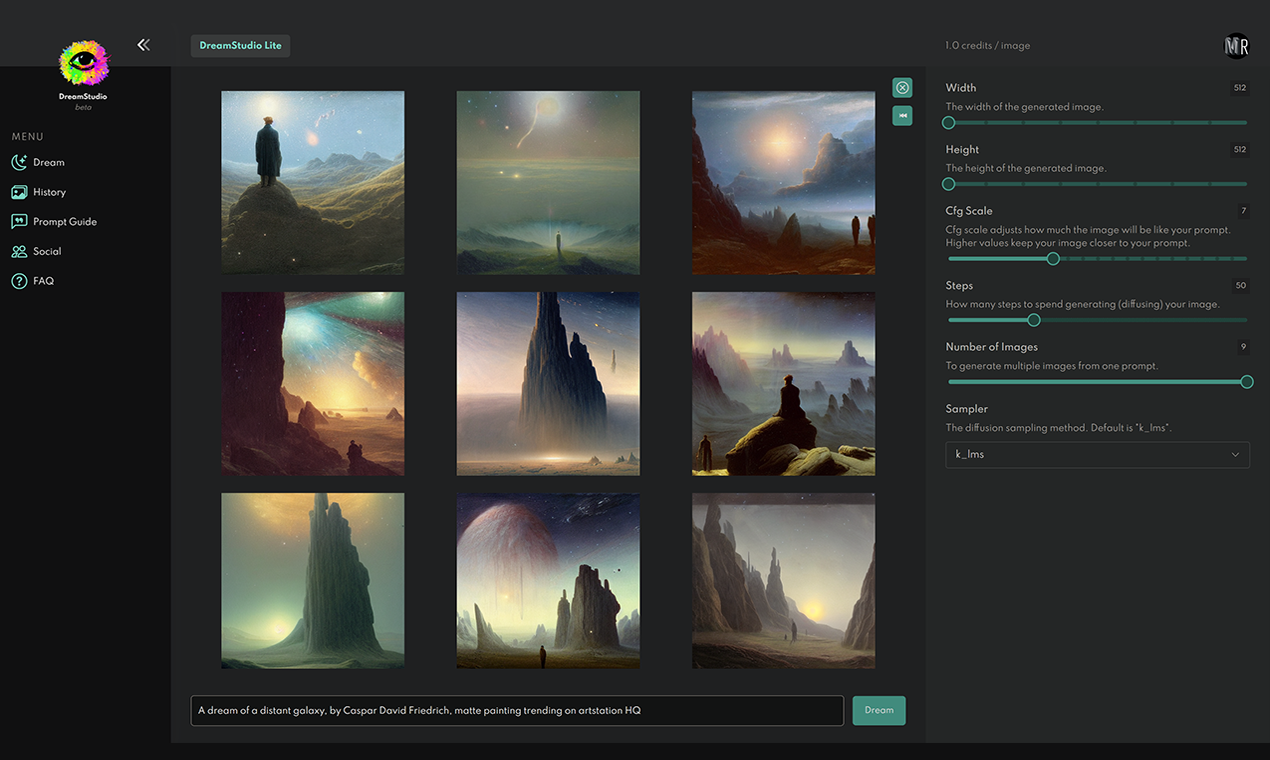Click the History image icon
Viewport: 1270px width, 760px height.
pos(19,192)
